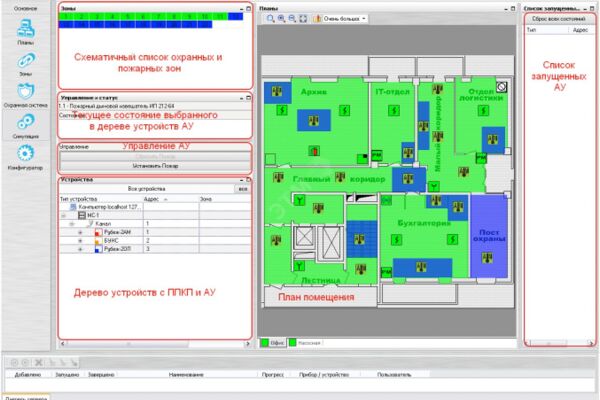This screenshot has width=600, height=400.
Task: Click the Запущено column header
Action: pos(67,375)
